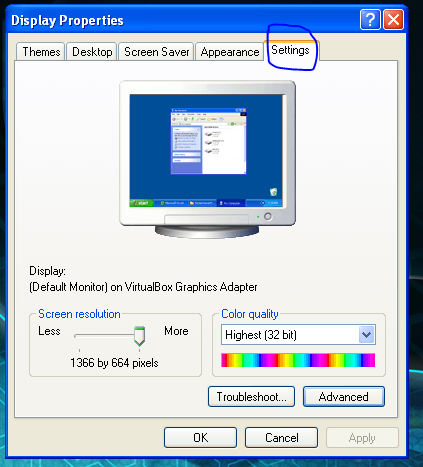Viewport: 423px width, 467px height.
Task: Open the Desktop tab
Action: [x=92, y=52]
